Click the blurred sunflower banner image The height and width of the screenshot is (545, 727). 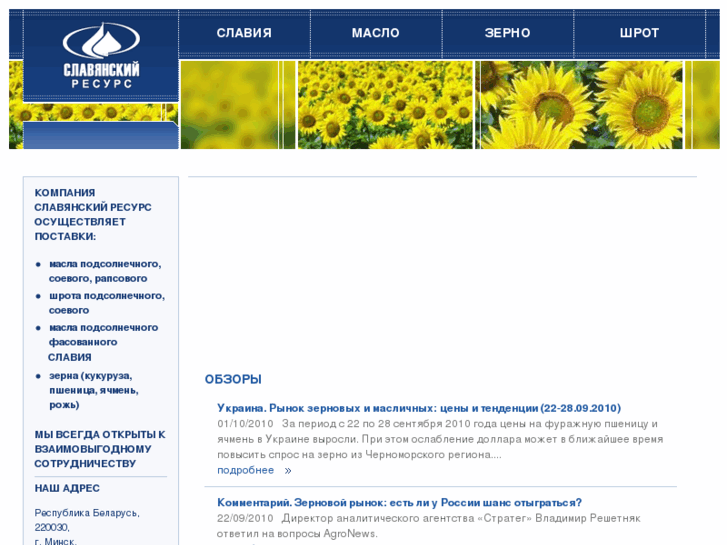point(237,105)
